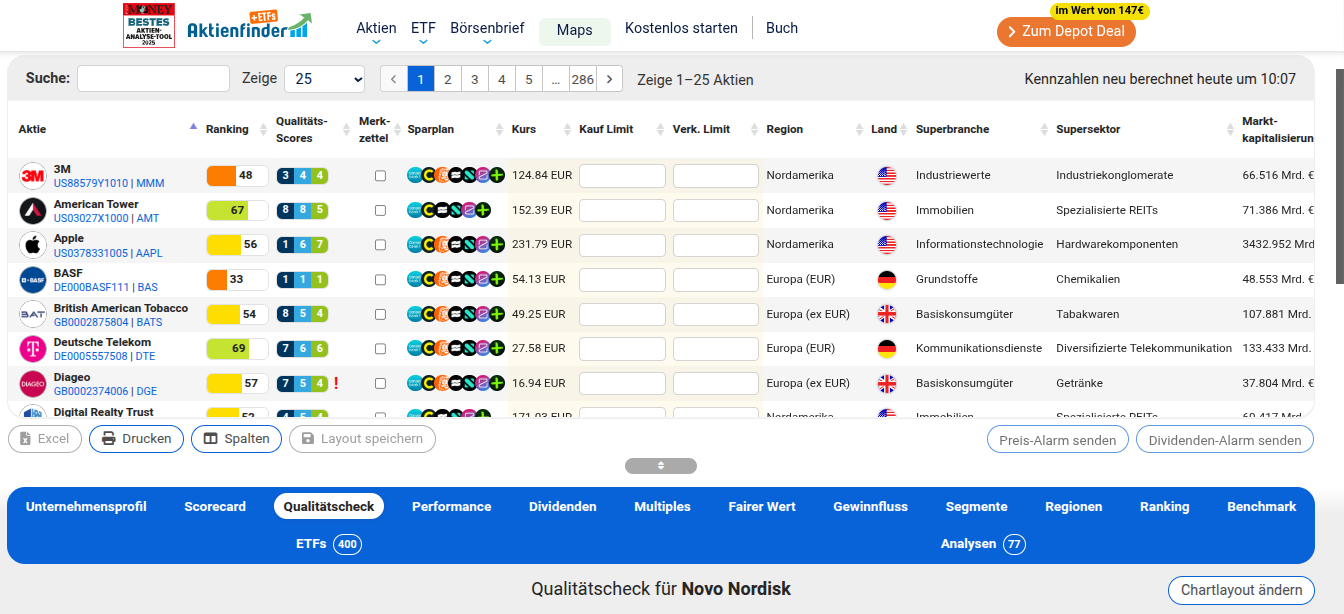
Task: Click the Diageo company logo
Action: pos(32,383)
